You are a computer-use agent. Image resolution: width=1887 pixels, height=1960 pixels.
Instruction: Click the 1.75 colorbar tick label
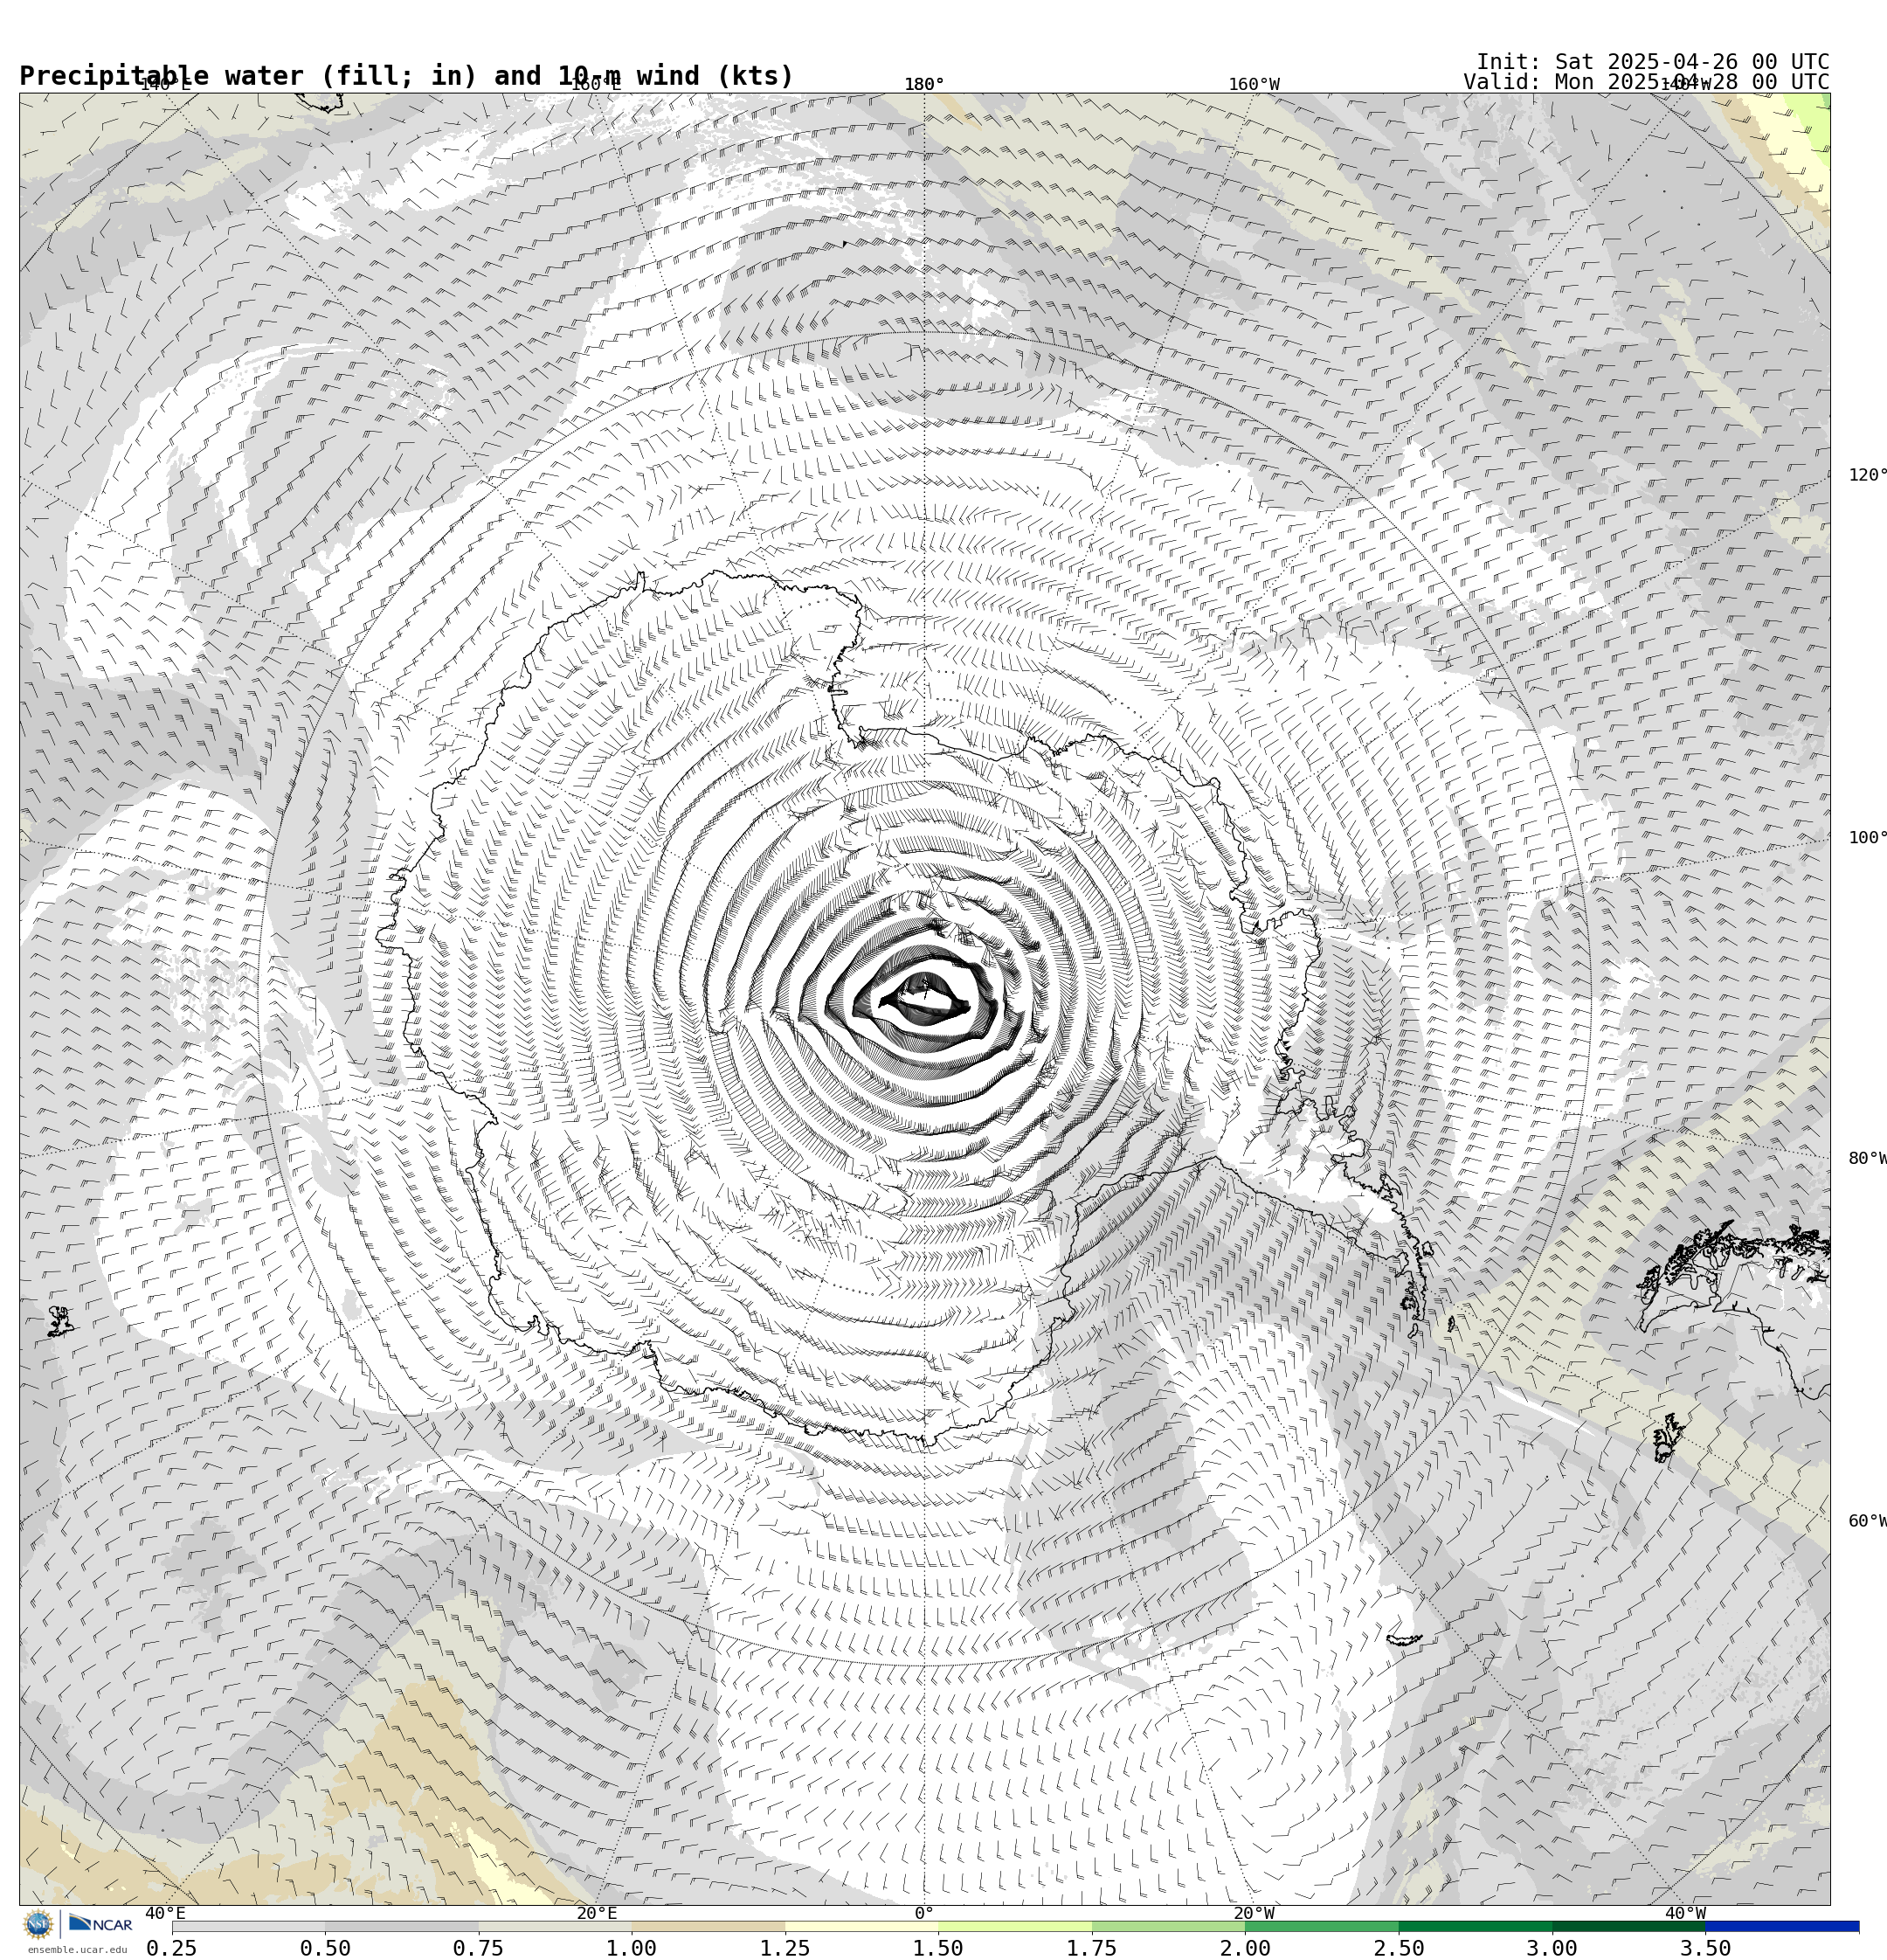(x=1092, y=1948)
